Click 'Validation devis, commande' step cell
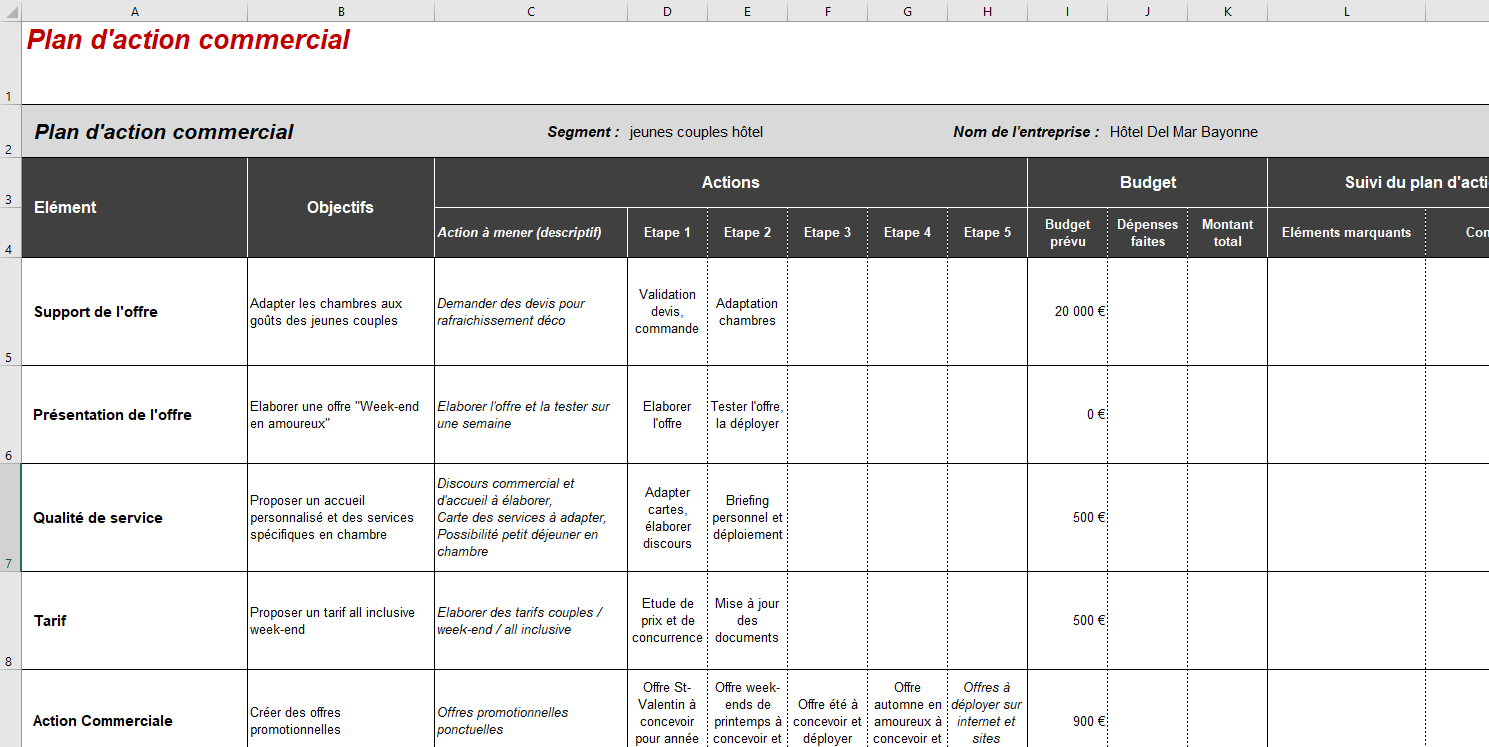This screenshot has height=747, width=1489. [667, 311]
